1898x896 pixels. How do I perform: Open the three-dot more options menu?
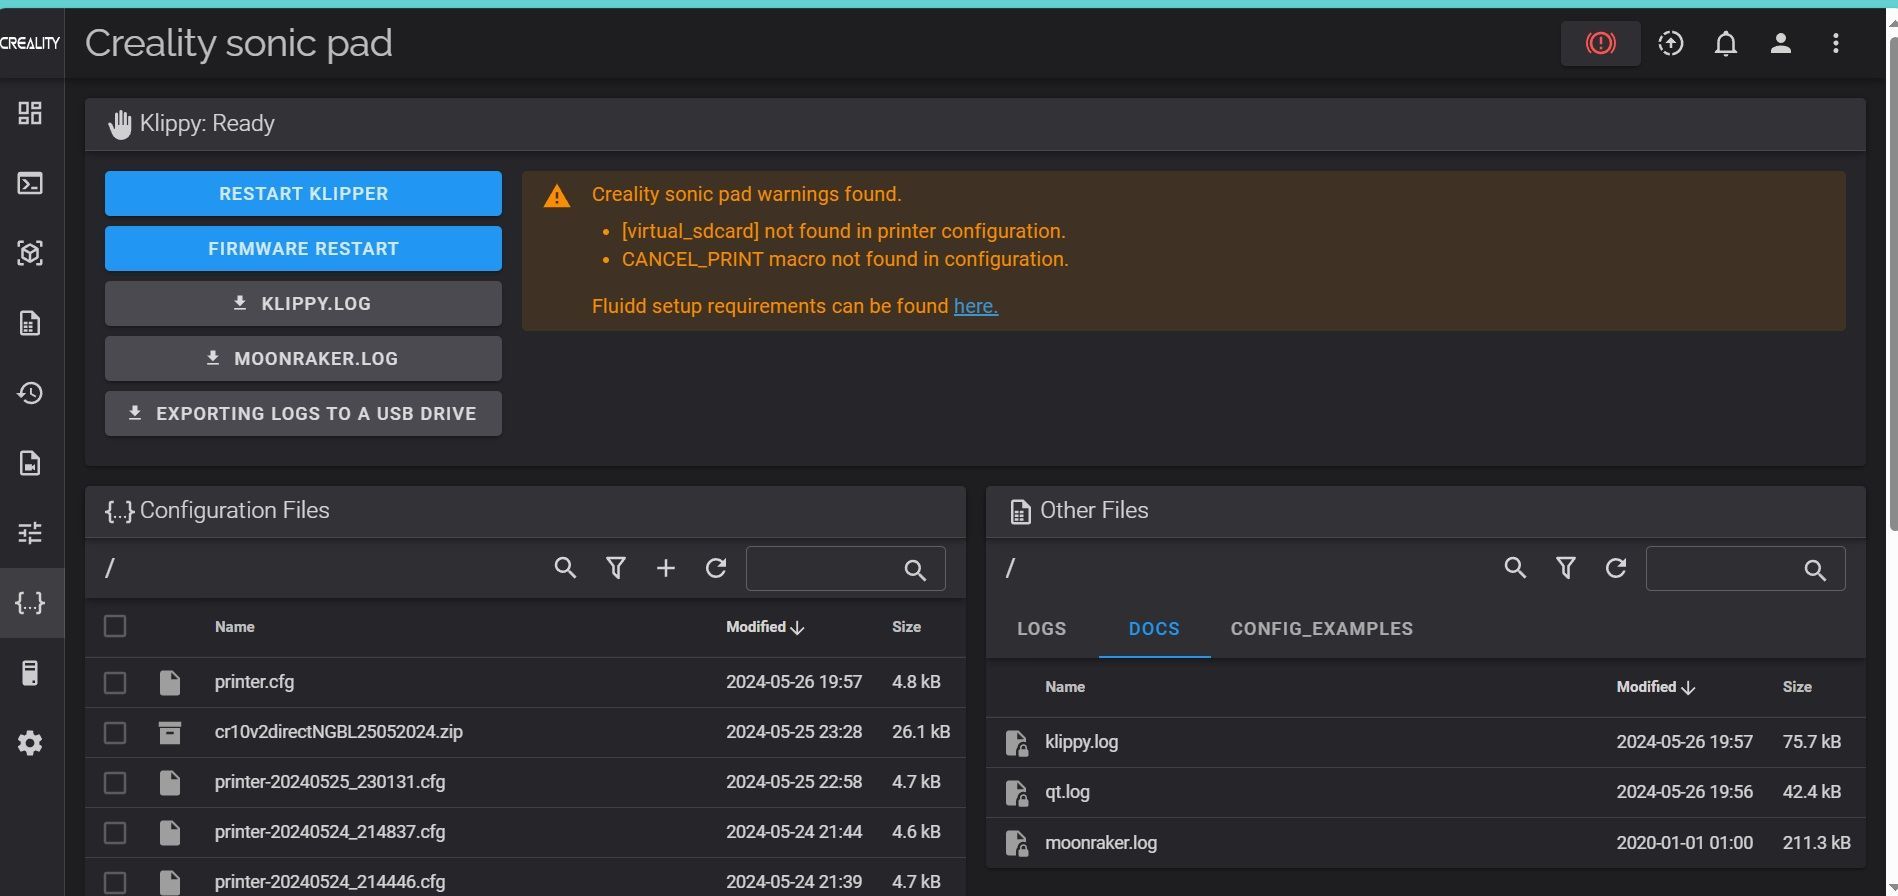[x=1835, y=43]
